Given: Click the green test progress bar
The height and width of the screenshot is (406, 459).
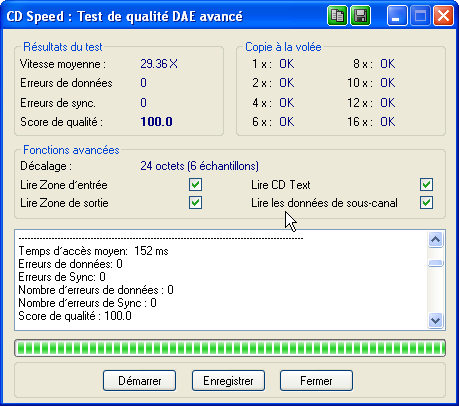Looking at the screenshot, I should click(x=230, y=348).
